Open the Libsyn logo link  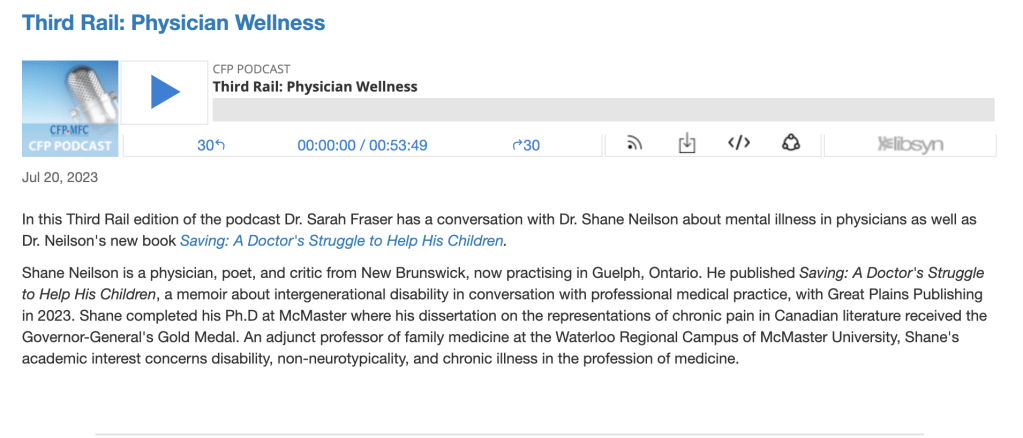(910, 145)
